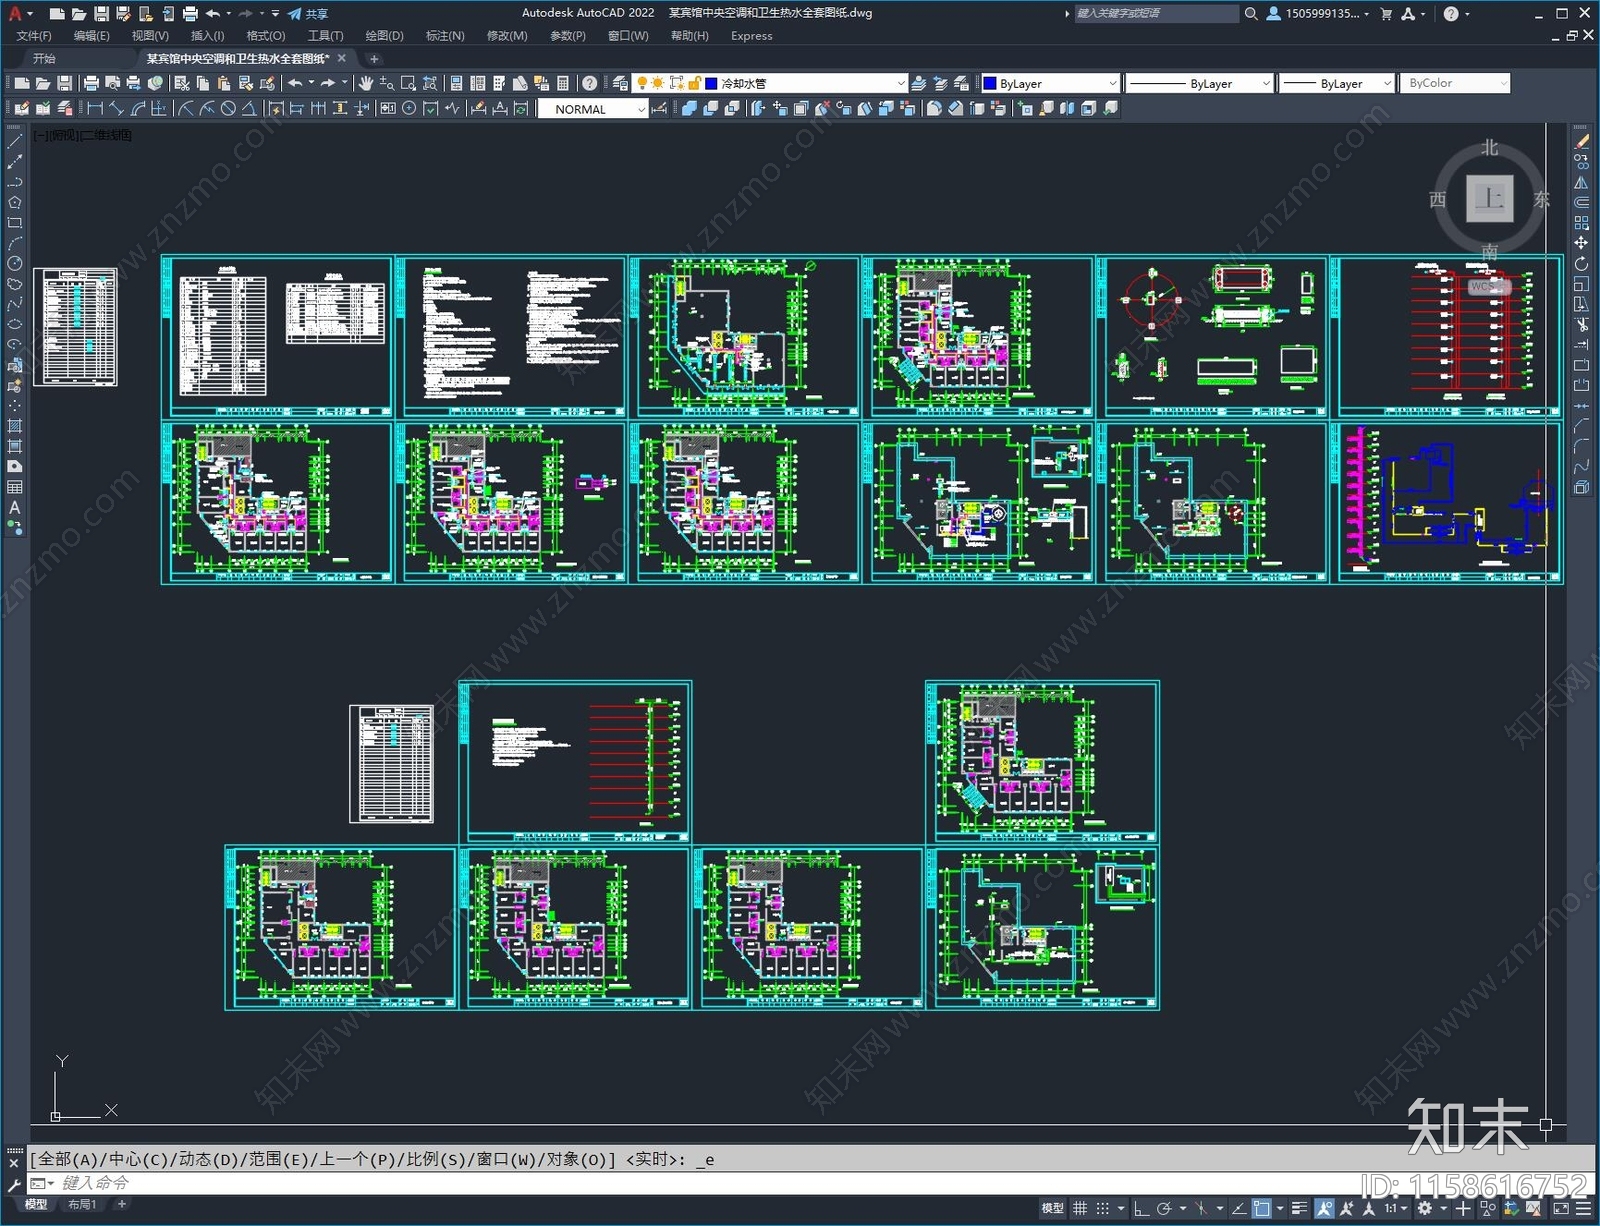
Task: Click the Plot printer icon
Action: click(91, 83)
